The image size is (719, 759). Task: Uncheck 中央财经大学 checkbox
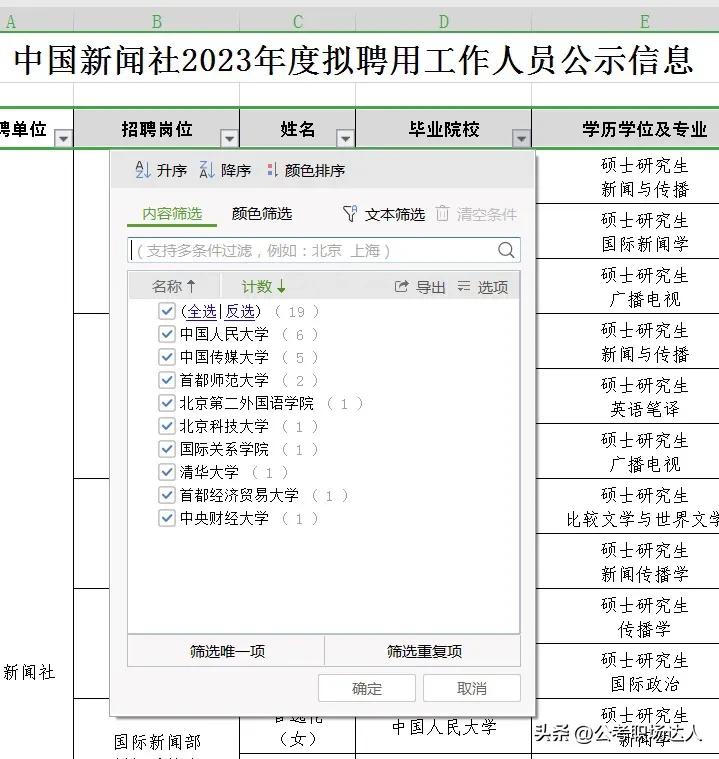167,518
